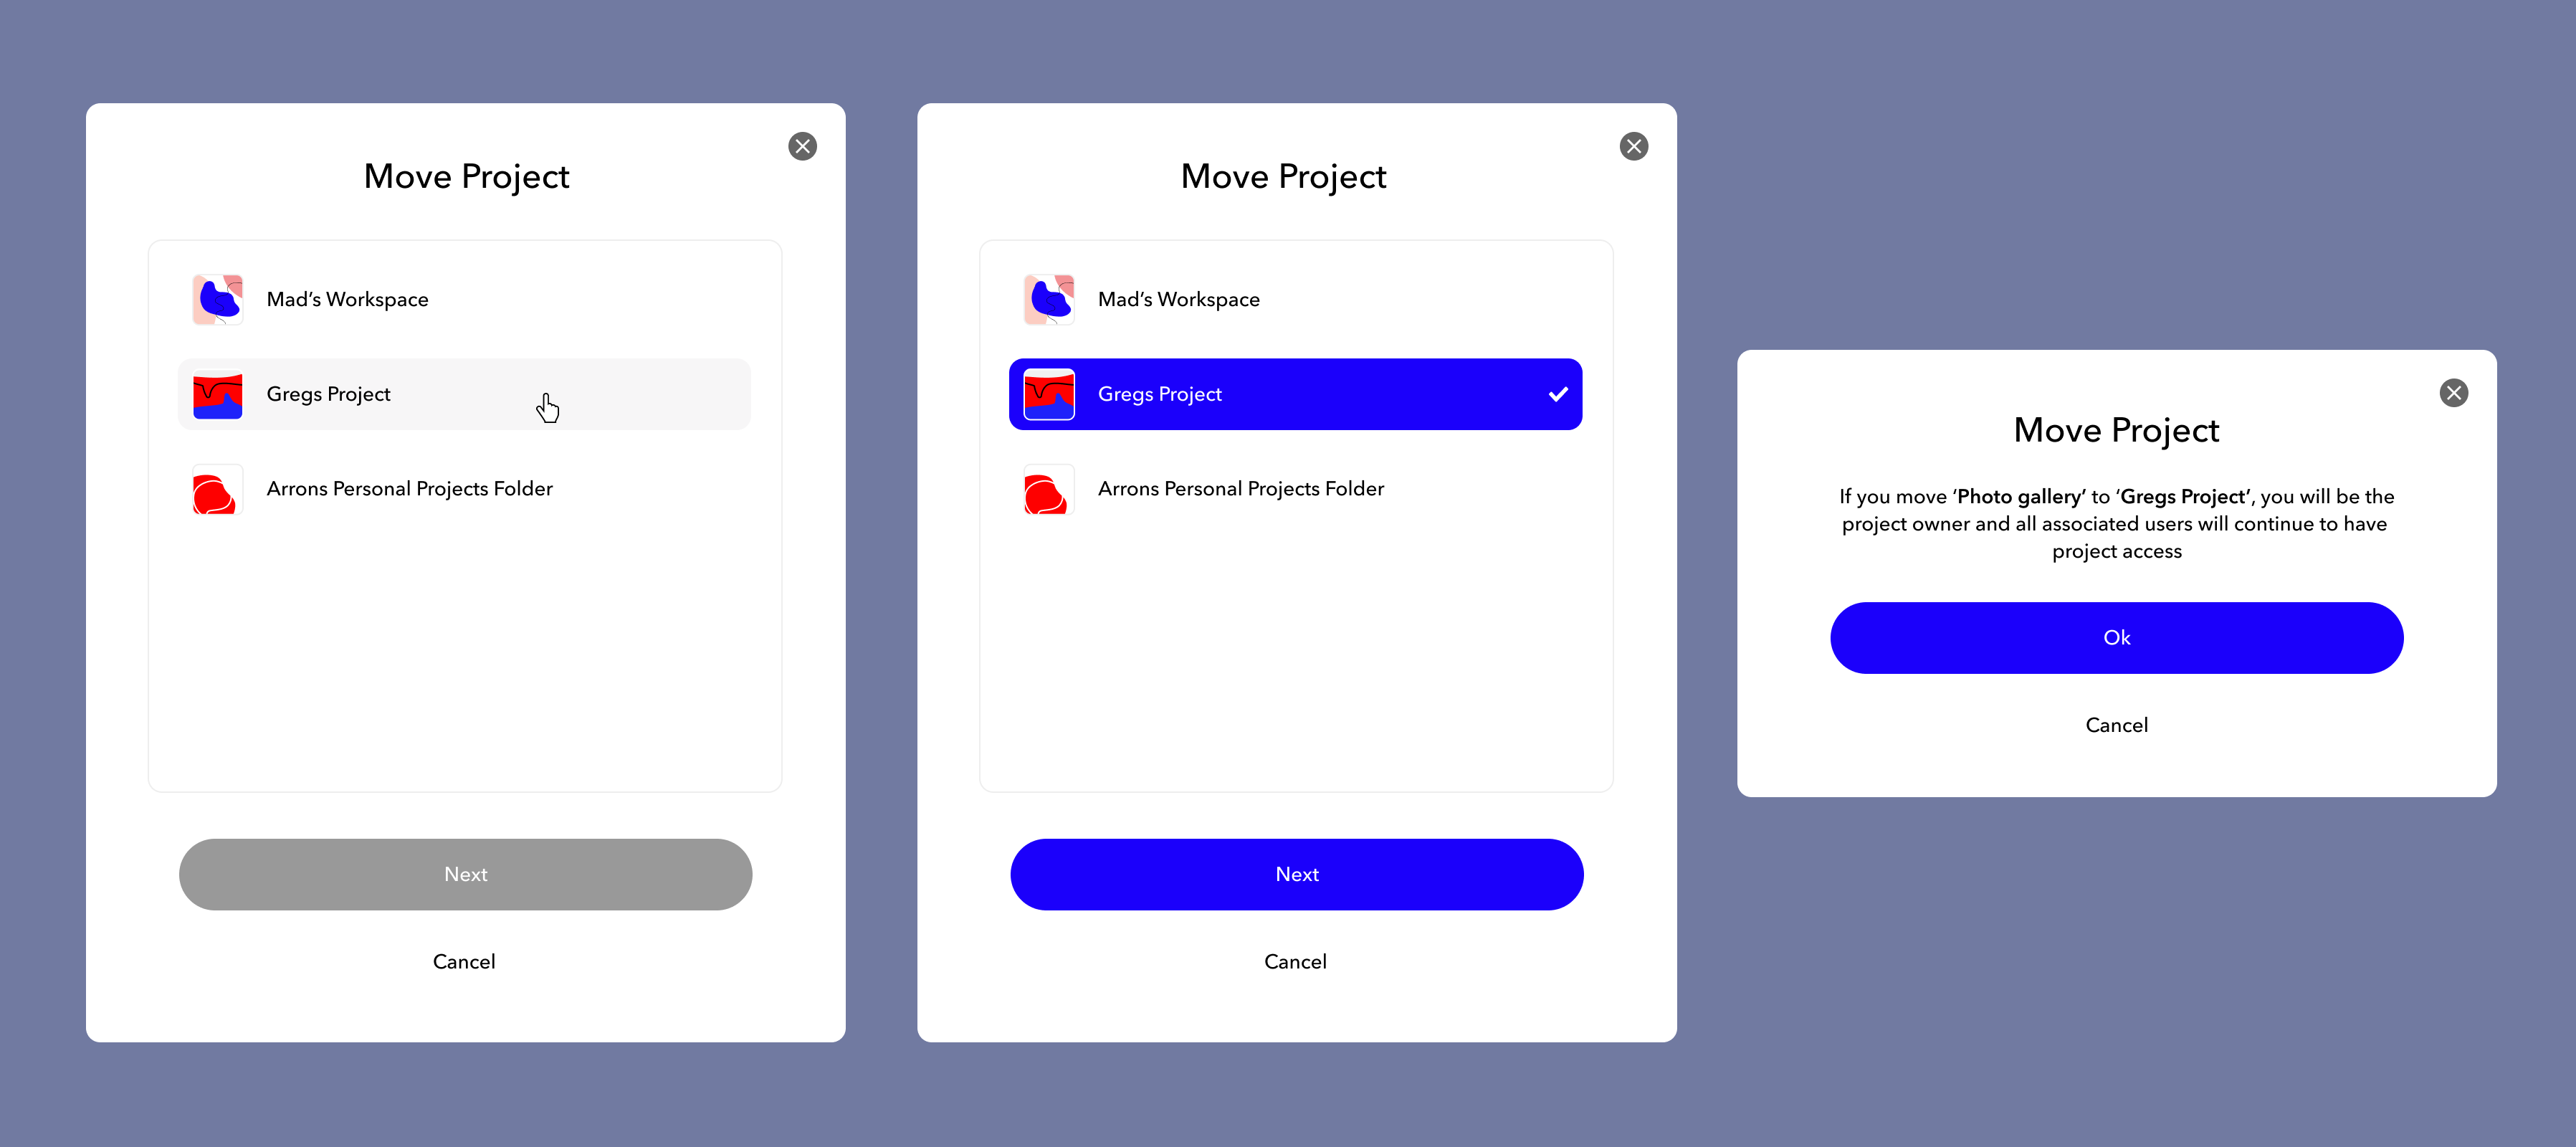The width and height of the screenshot is (2576, 1147).
Task: Click Next in the middle Move Project dialog
Action: 1294,872
